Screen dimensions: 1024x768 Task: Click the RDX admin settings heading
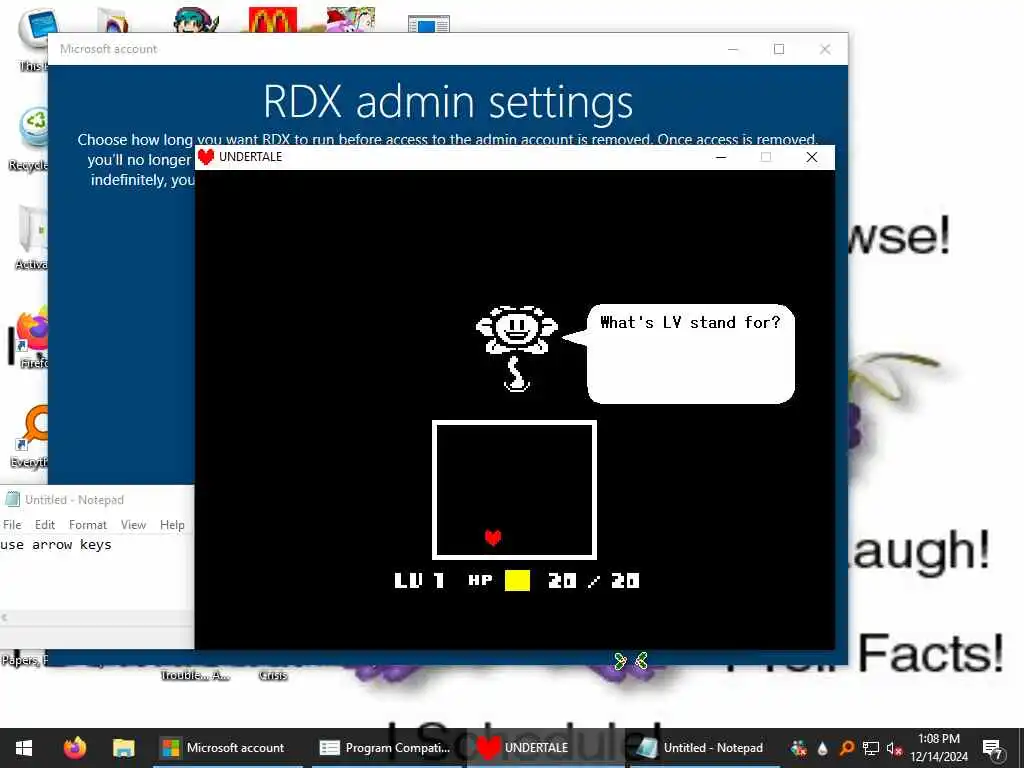[x=448, y=102]
